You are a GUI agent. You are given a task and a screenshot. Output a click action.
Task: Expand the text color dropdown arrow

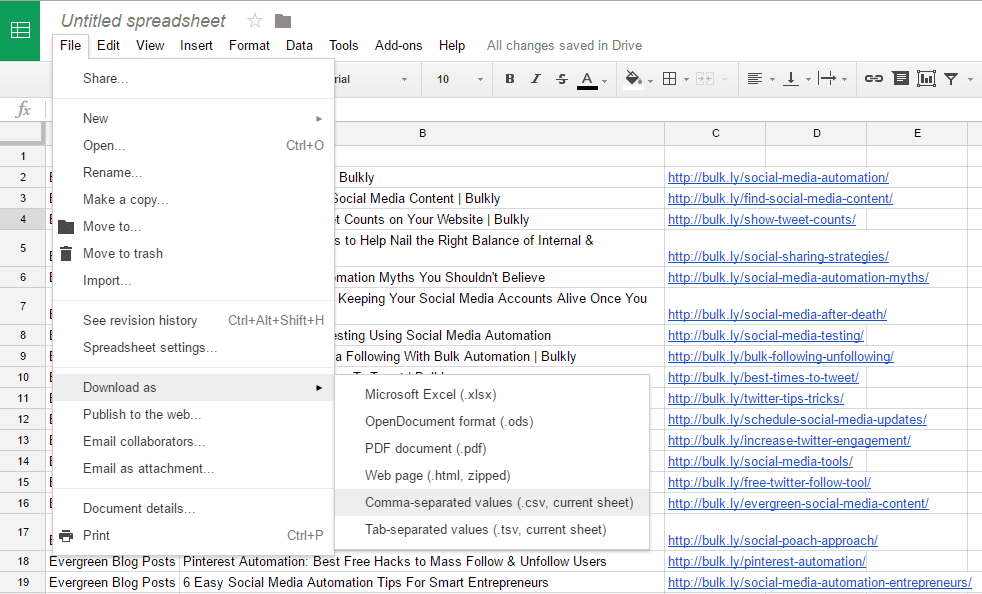coord(604,81)
